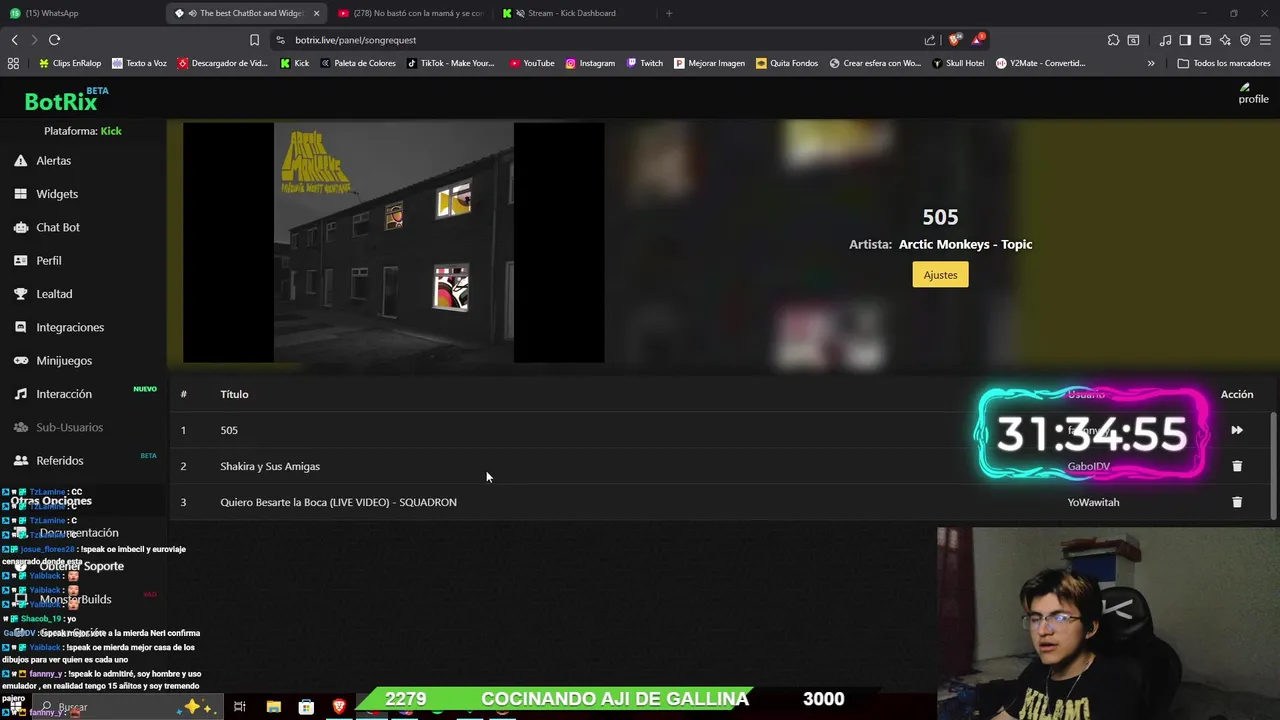Open Brave VPN shield icon
The width and height of the screenshot is (1280, 720).
pyautogui.click(x=1245, y=40)
